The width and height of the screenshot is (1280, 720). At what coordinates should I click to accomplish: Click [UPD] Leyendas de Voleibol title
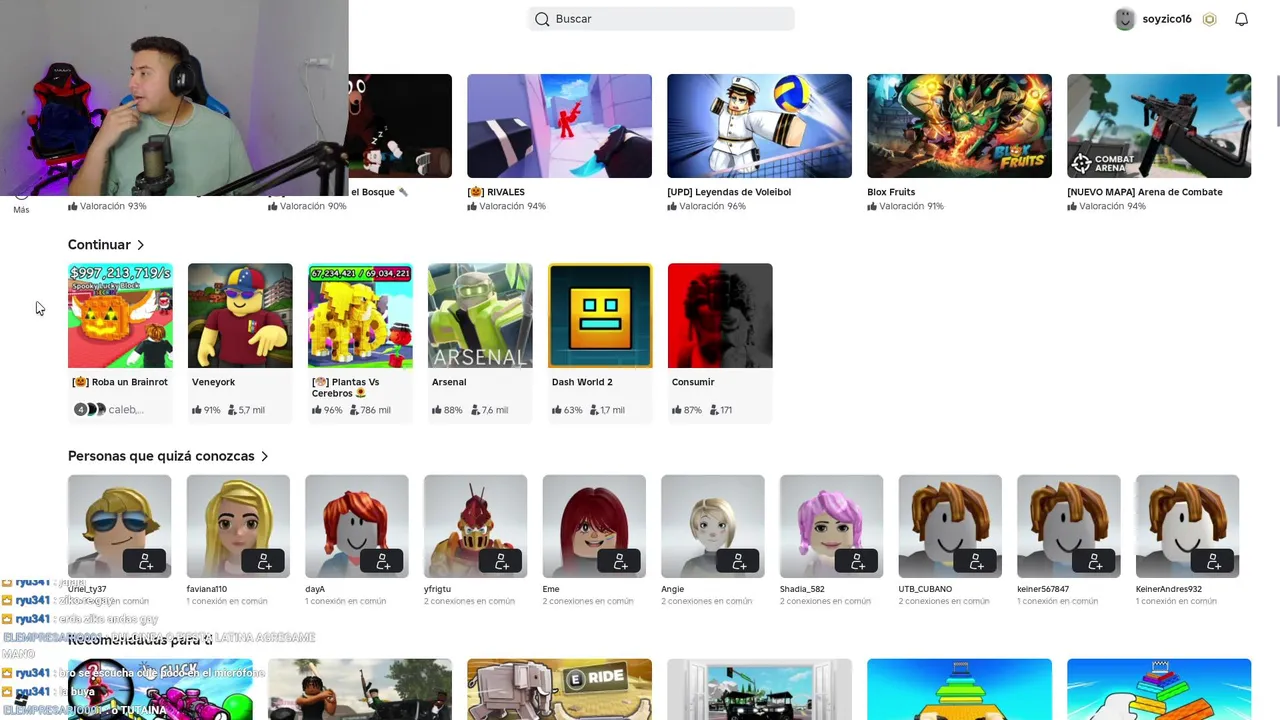click(x=729, y=192)
